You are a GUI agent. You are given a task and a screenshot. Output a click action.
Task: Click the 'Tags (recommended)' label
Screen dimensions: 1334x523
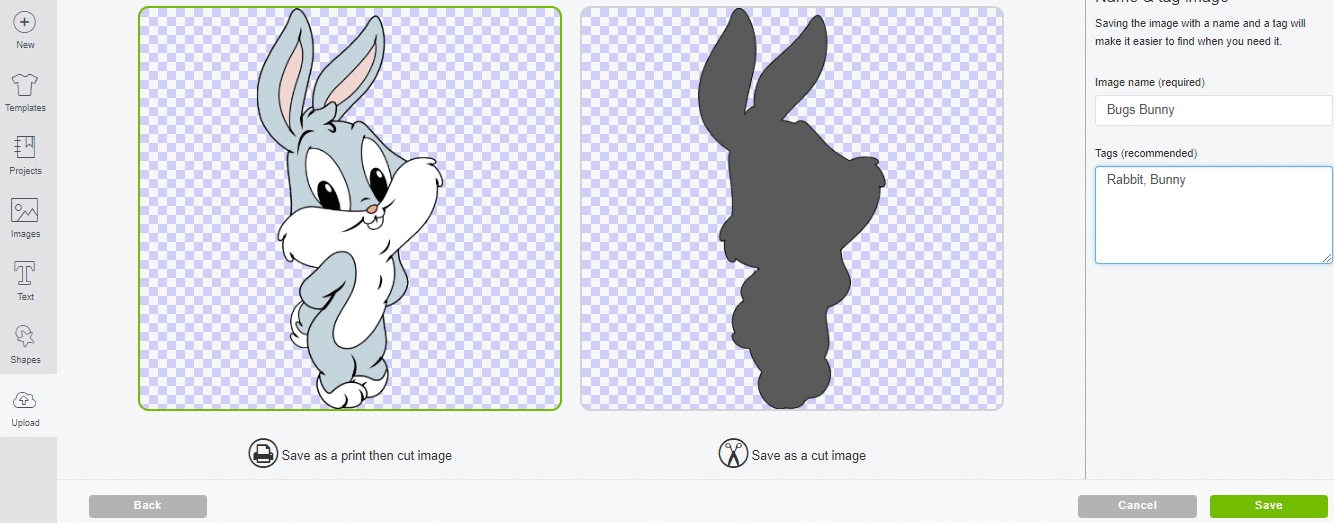click(x=1146, y=153)
